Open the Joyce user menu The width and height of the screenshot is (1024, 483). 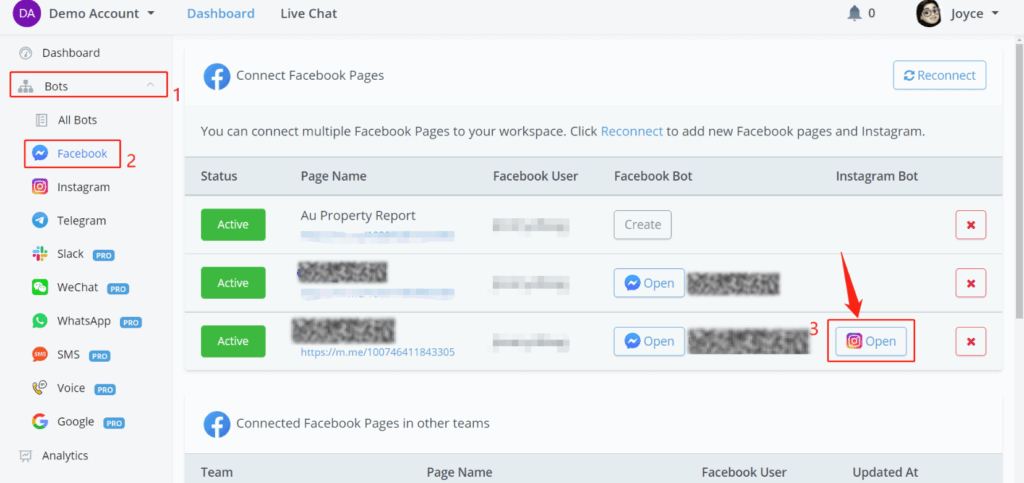(x=958, y=14)
